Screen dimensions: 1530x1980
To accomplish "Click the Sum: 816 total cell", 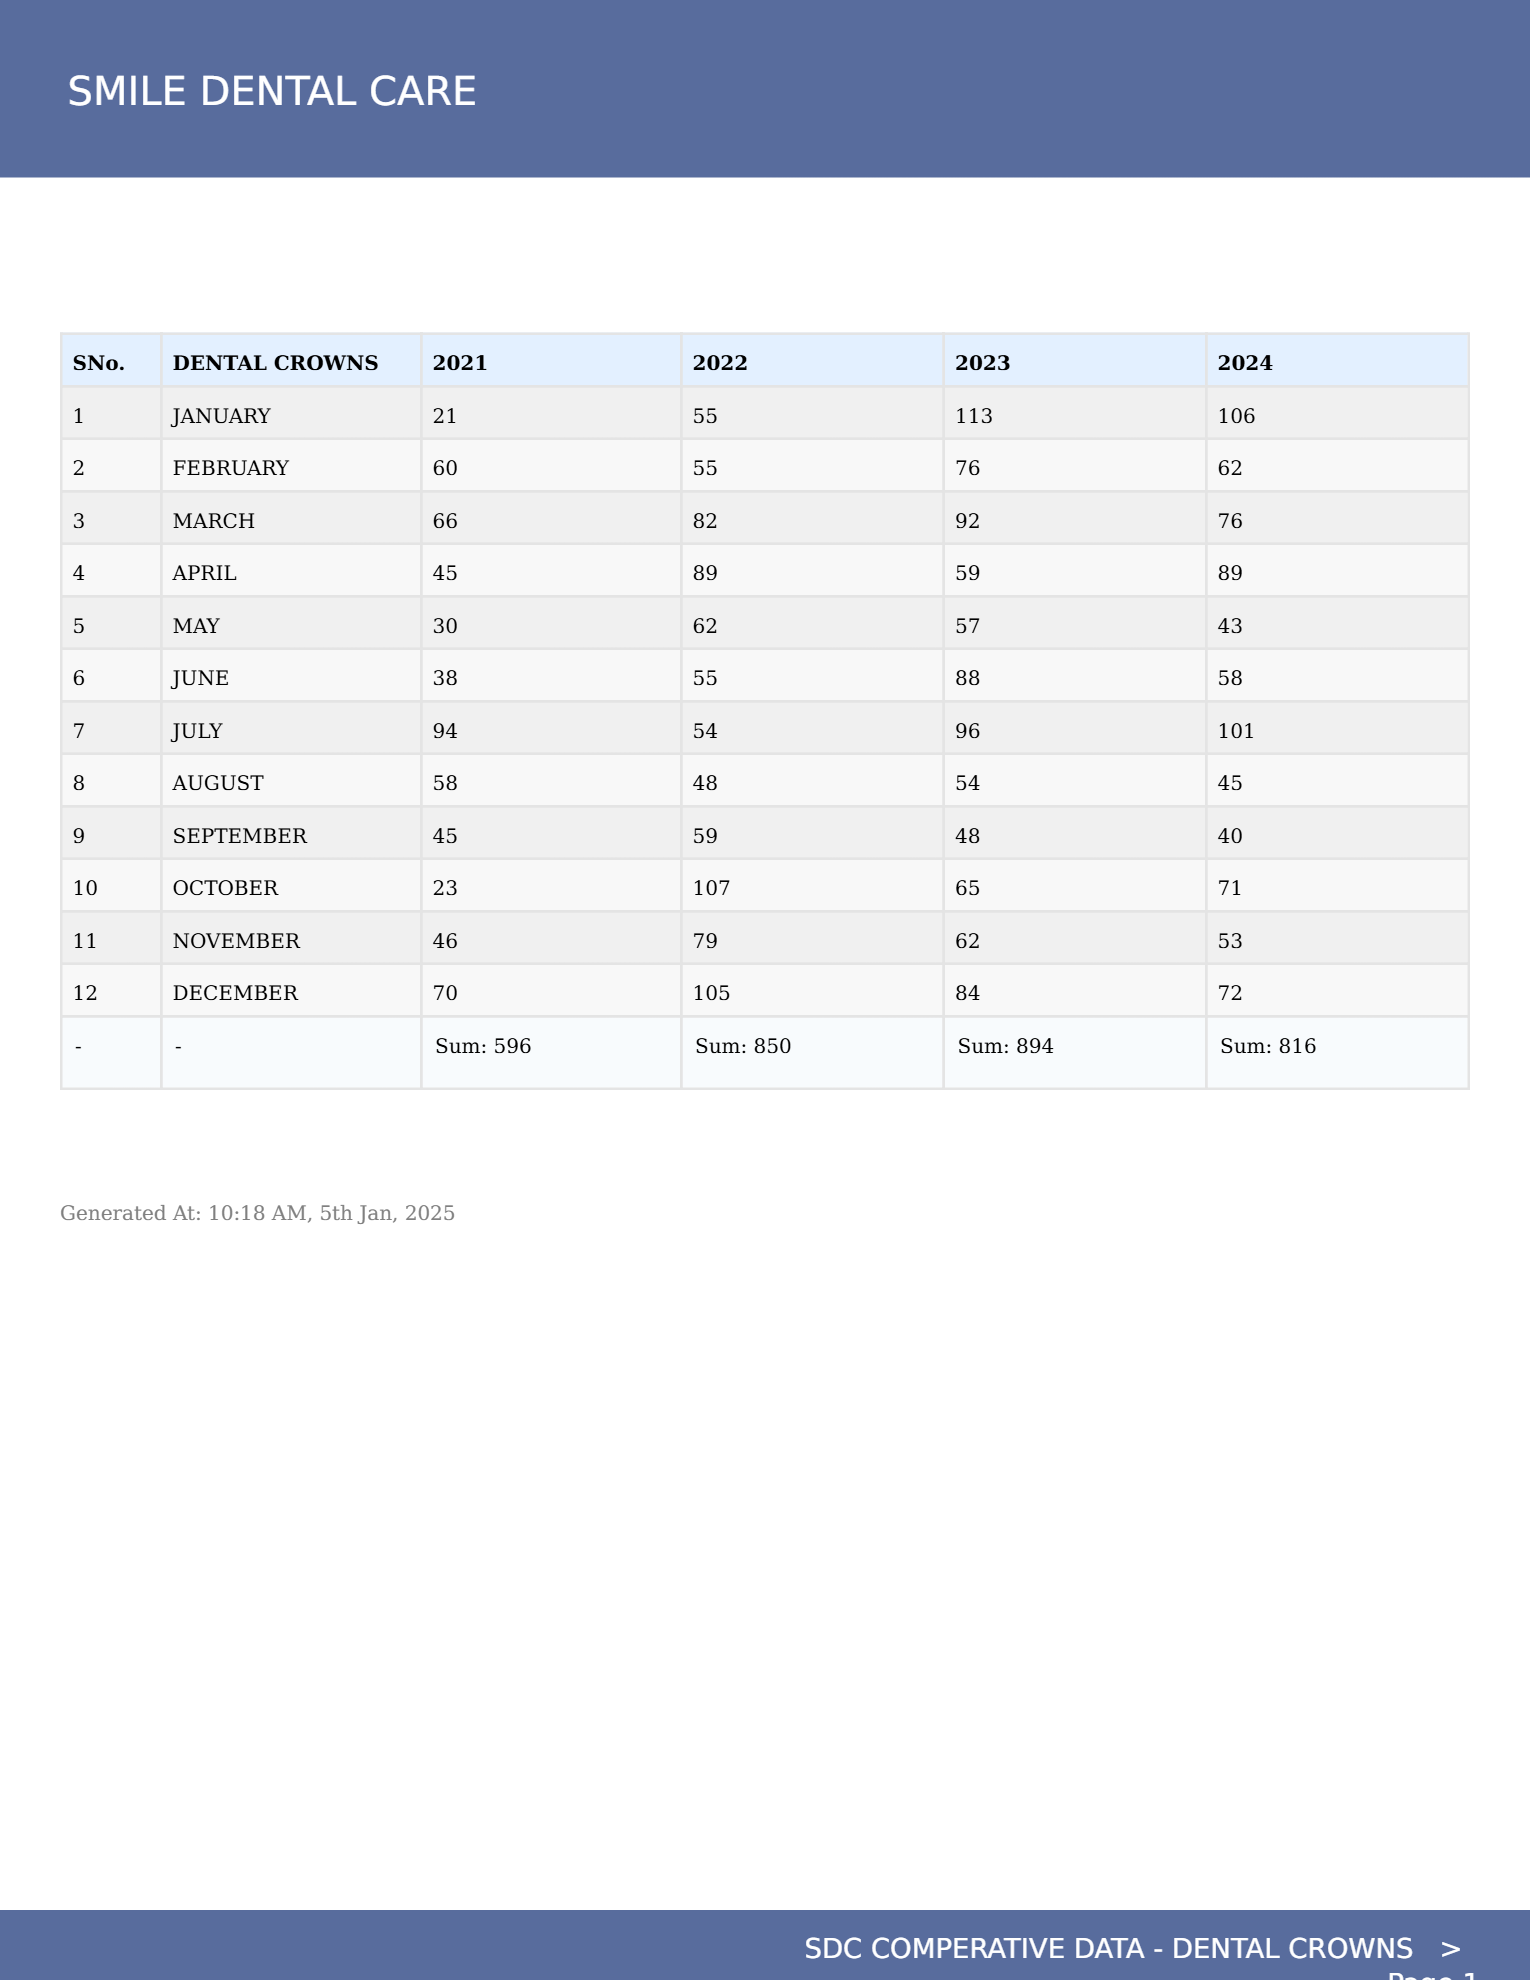I will click(1337, 1052).
